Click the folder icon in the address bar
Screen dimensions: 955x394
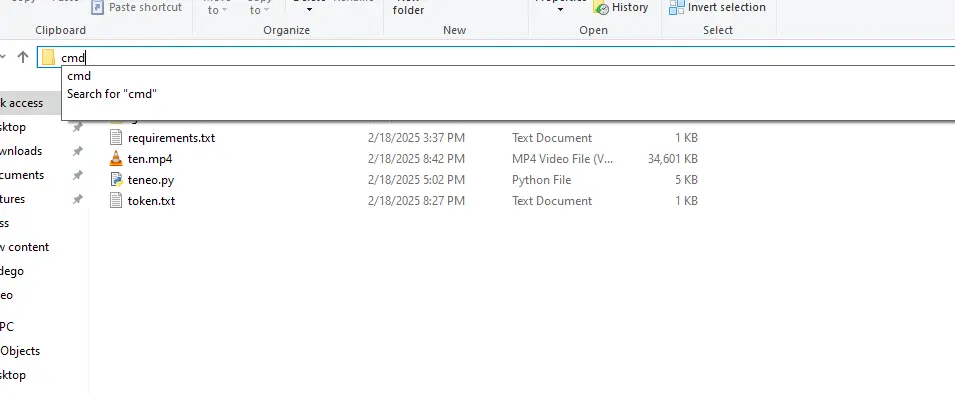click(49, 58)
